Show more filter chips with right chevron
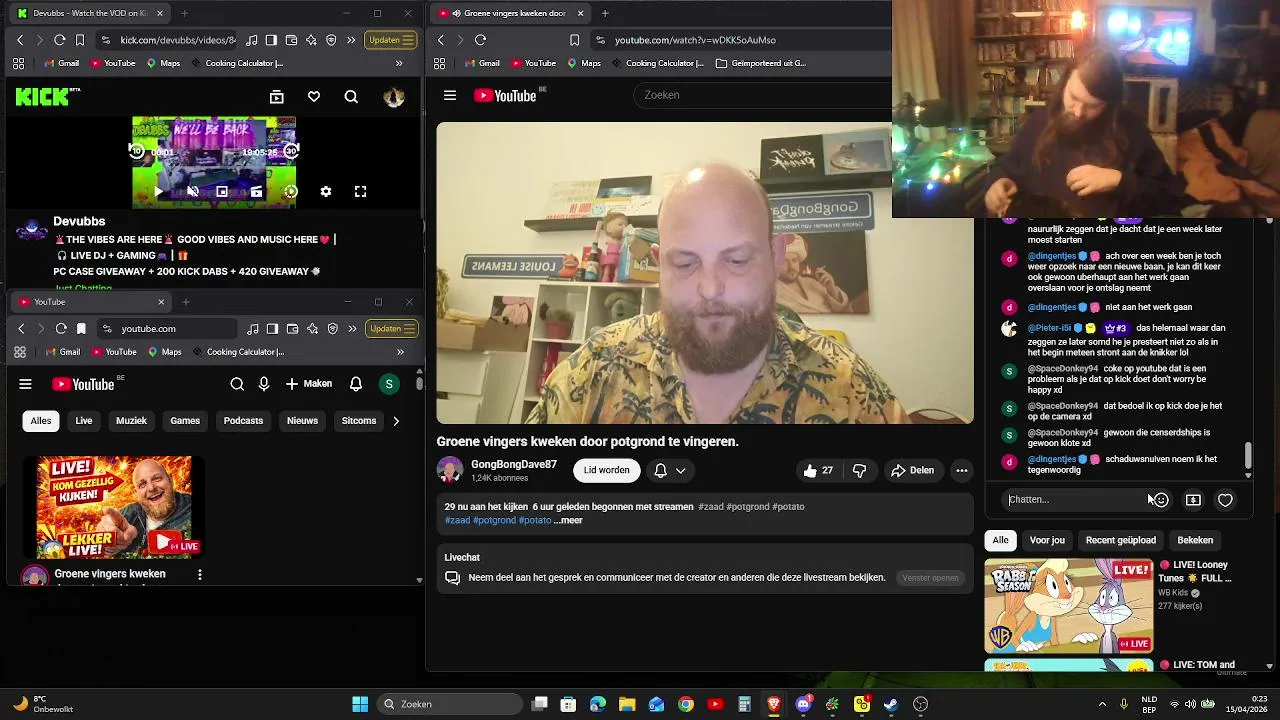The width and height of the screenshot is (1280, 720). (396, 421)
